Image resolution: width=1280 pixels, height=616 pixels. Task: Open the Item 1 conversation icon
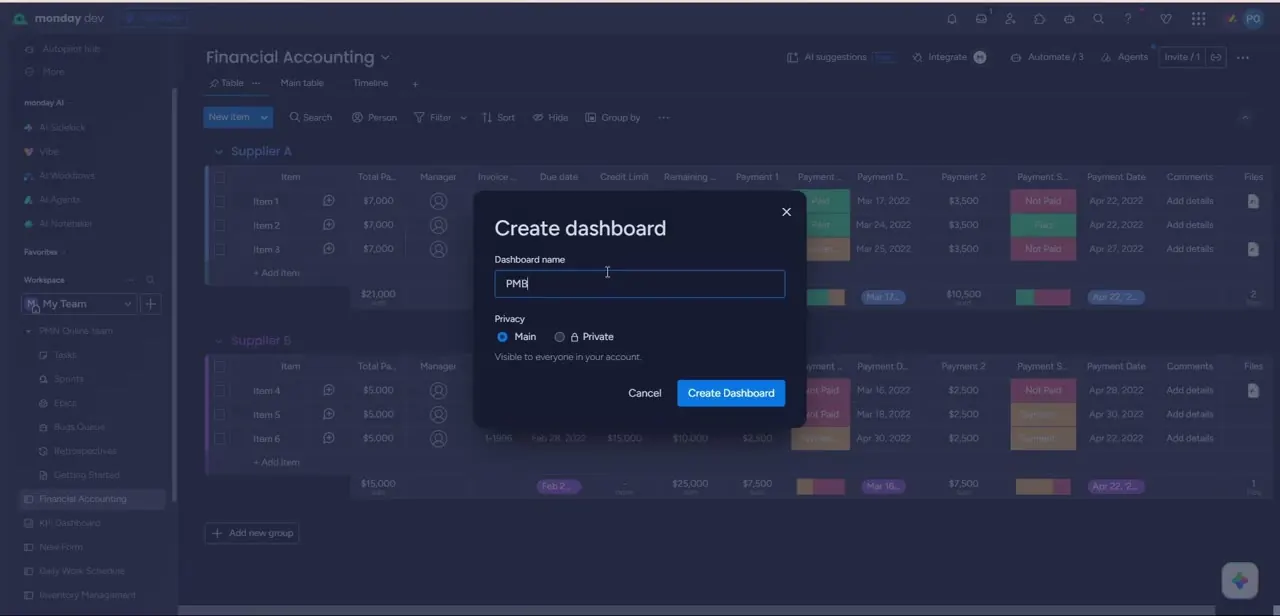(x=328, y=201)
